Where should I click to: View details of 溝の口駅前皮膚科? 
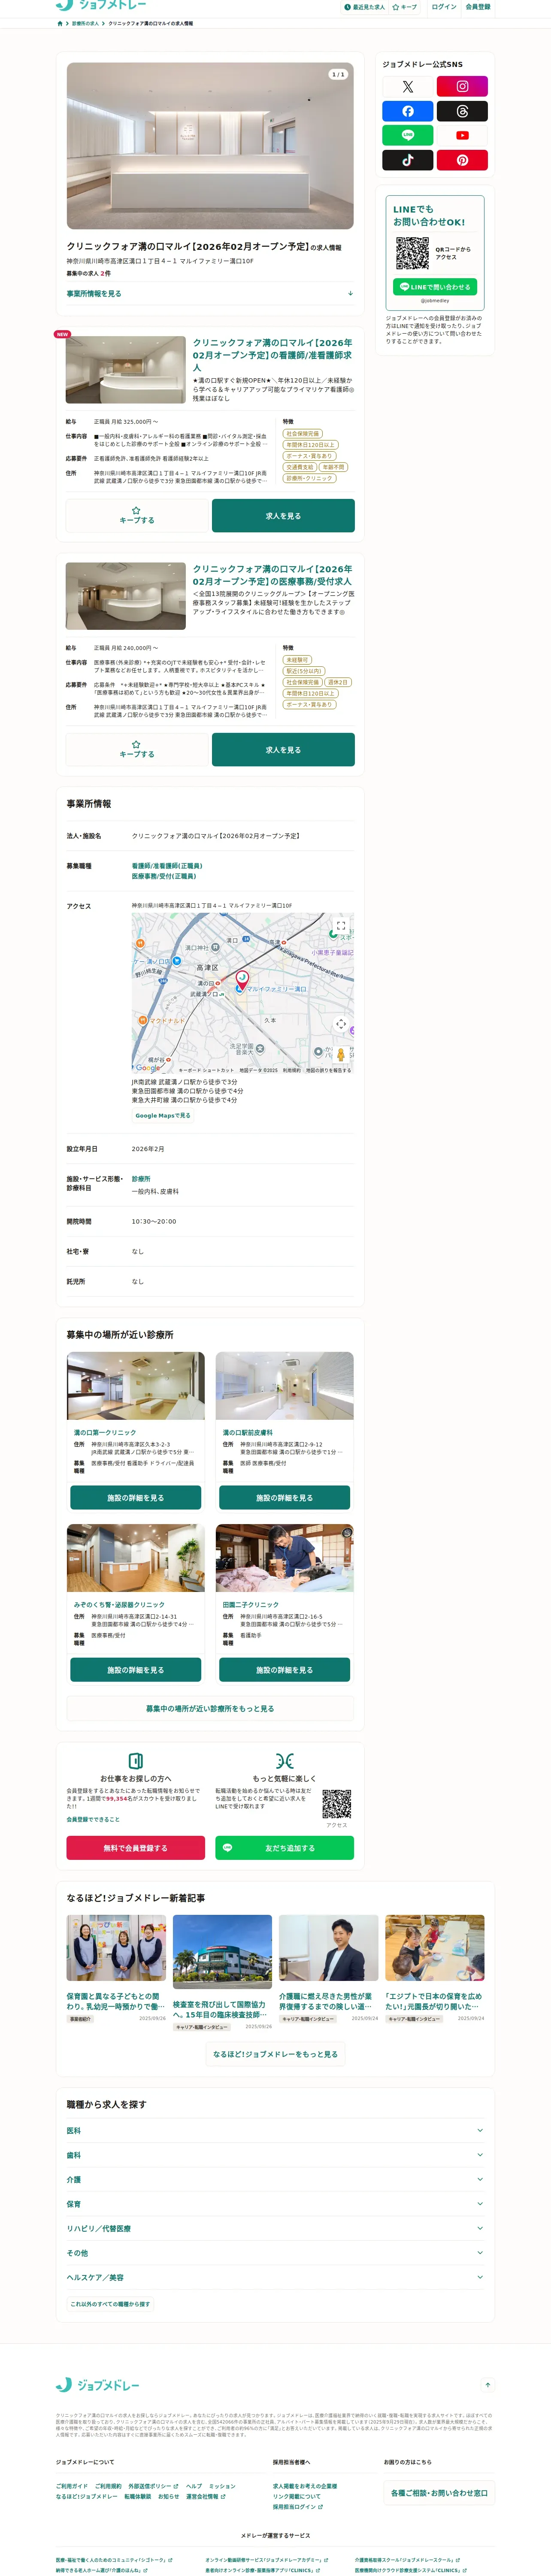point(284,1498)
